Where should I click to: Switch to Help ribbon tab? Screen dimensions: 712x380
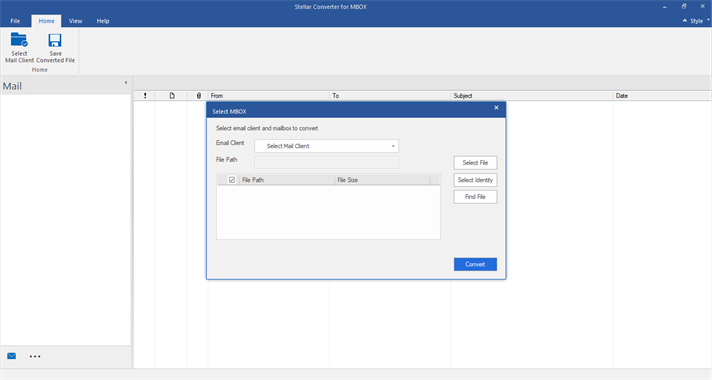103,21
